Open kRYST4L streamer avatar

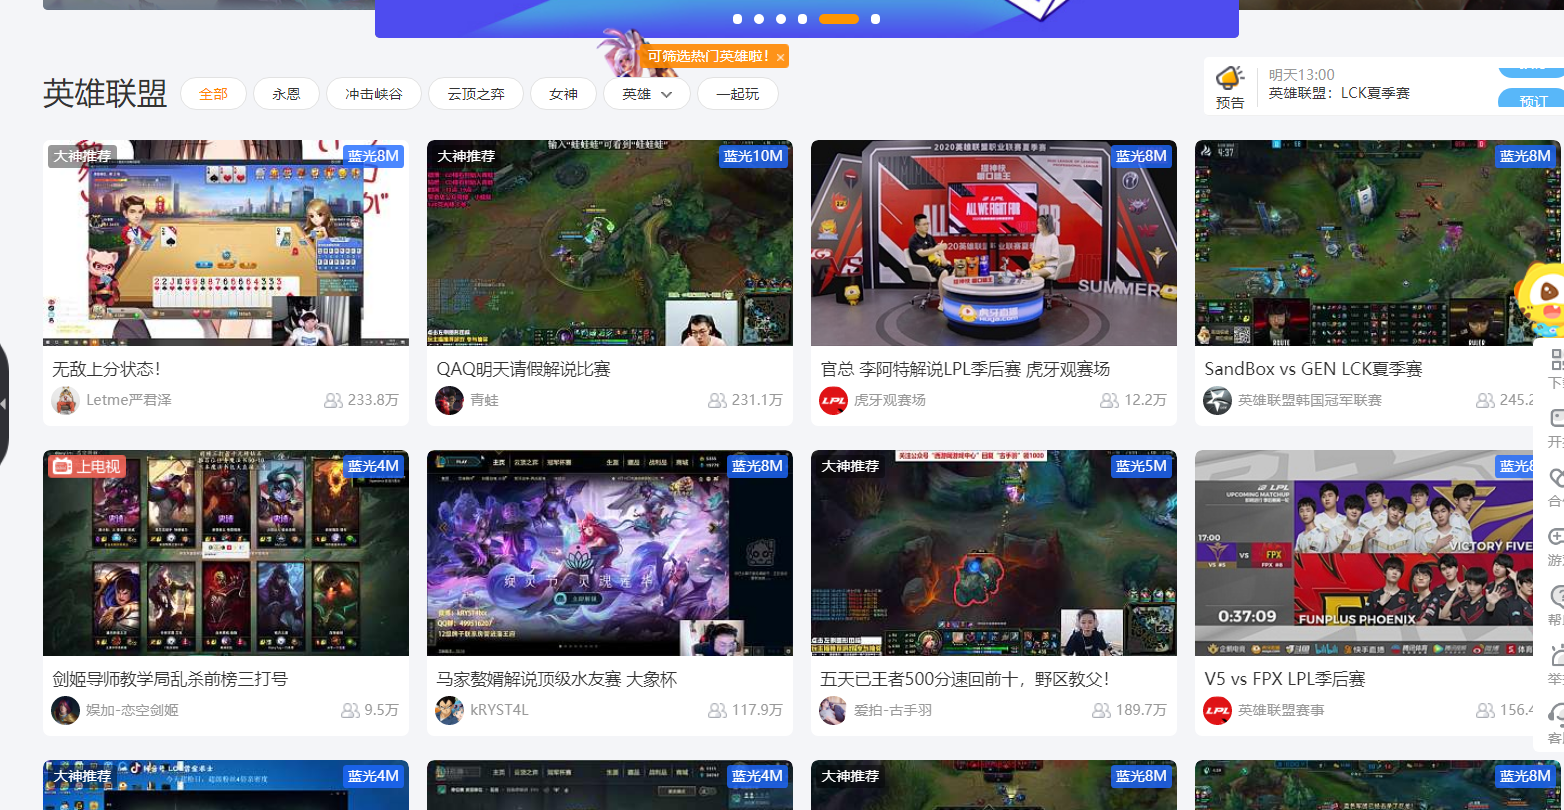[450, 710]
